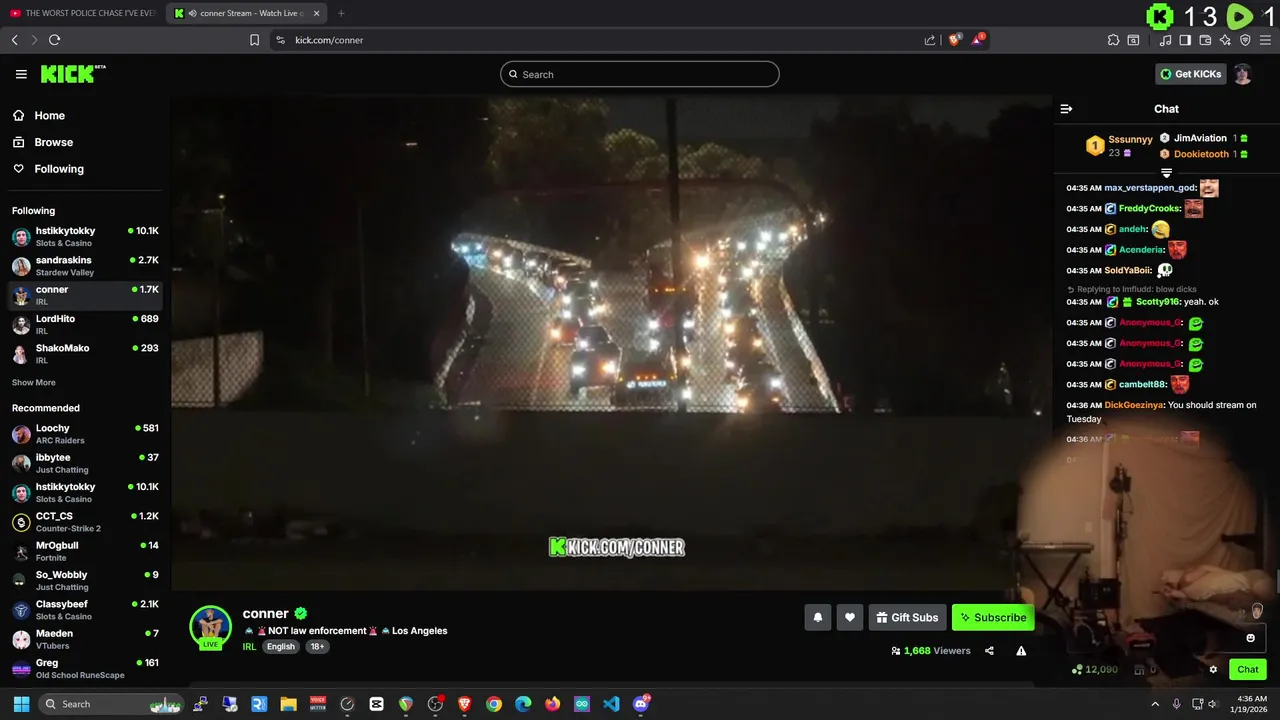Click the 12,090 channel points balance

pyautogui.click(x=1095, y=670)
